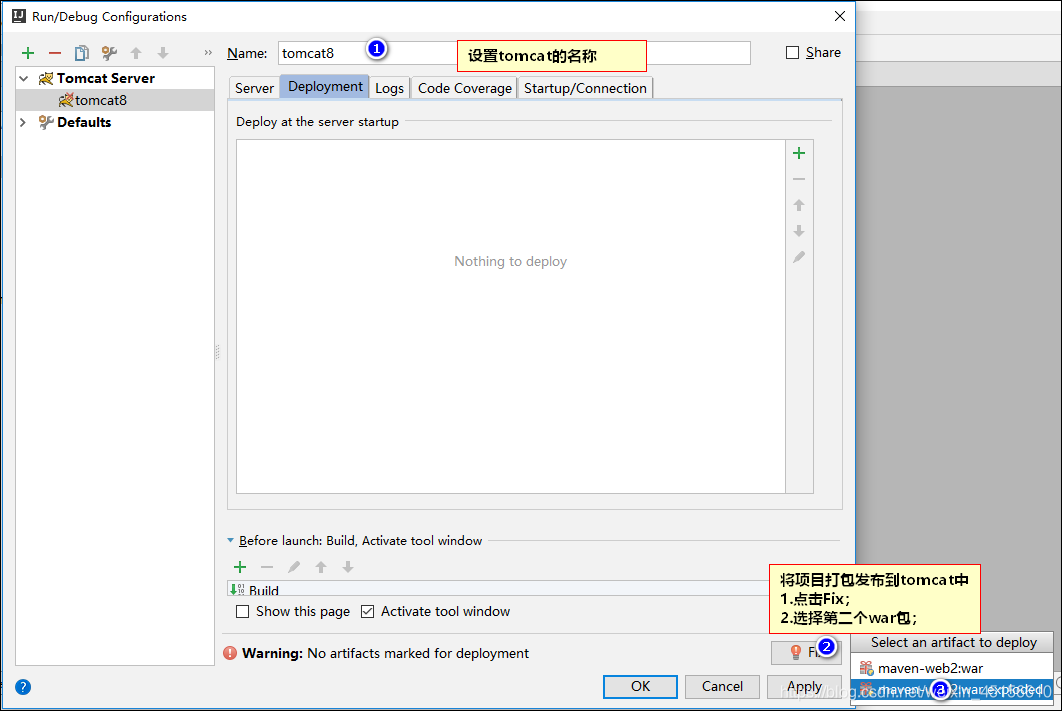Switch to the Server tab
Image resolution: width=1062 pixels, height=711 pixels.
(254, 88)
